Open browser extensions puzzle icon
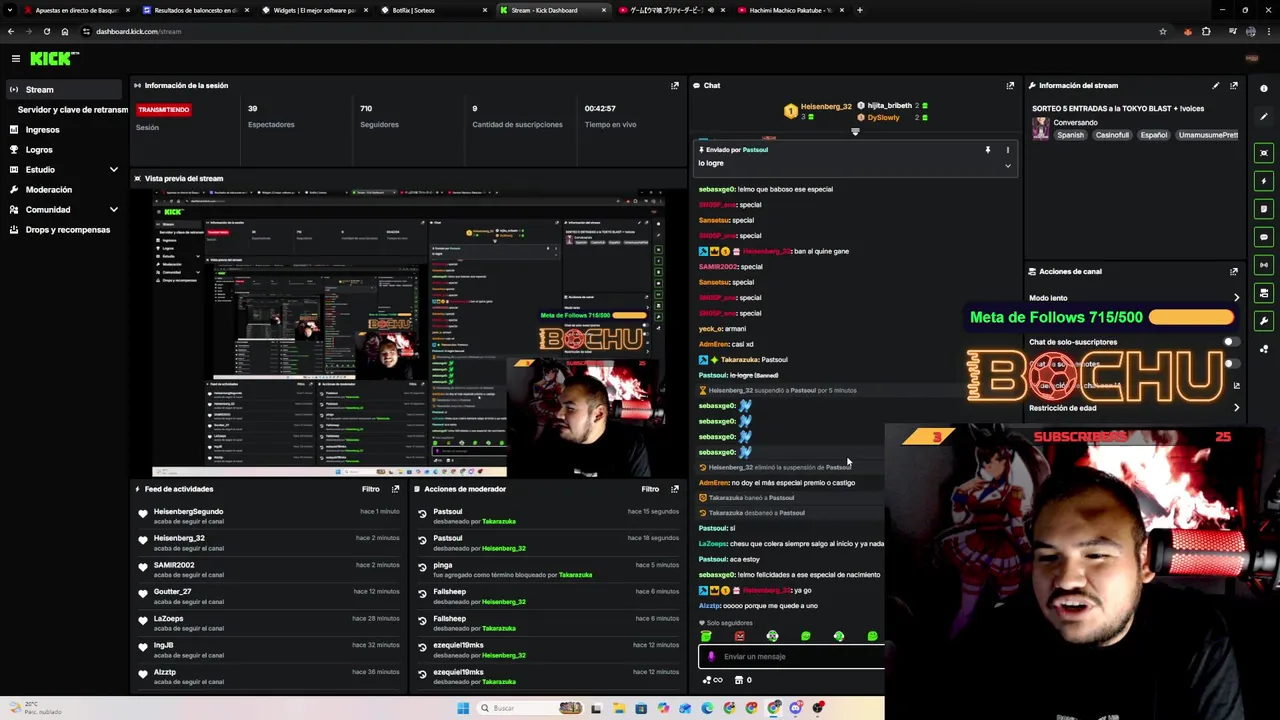This screenshot has height=720, width=1280. (x=1206, y=31)
